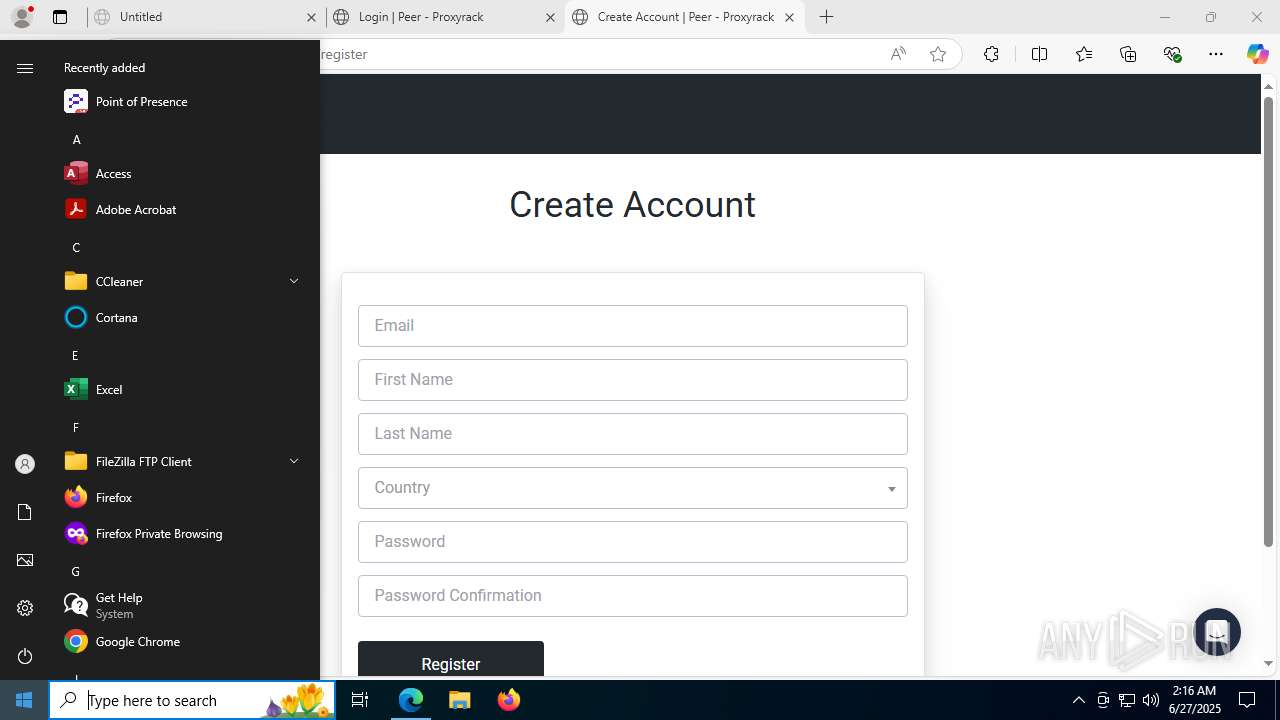The height and width of the screenshot is (720, 1280).
Task: Toggle Split screen in Edge toolbar
Action: click(x=1039, y=54)
